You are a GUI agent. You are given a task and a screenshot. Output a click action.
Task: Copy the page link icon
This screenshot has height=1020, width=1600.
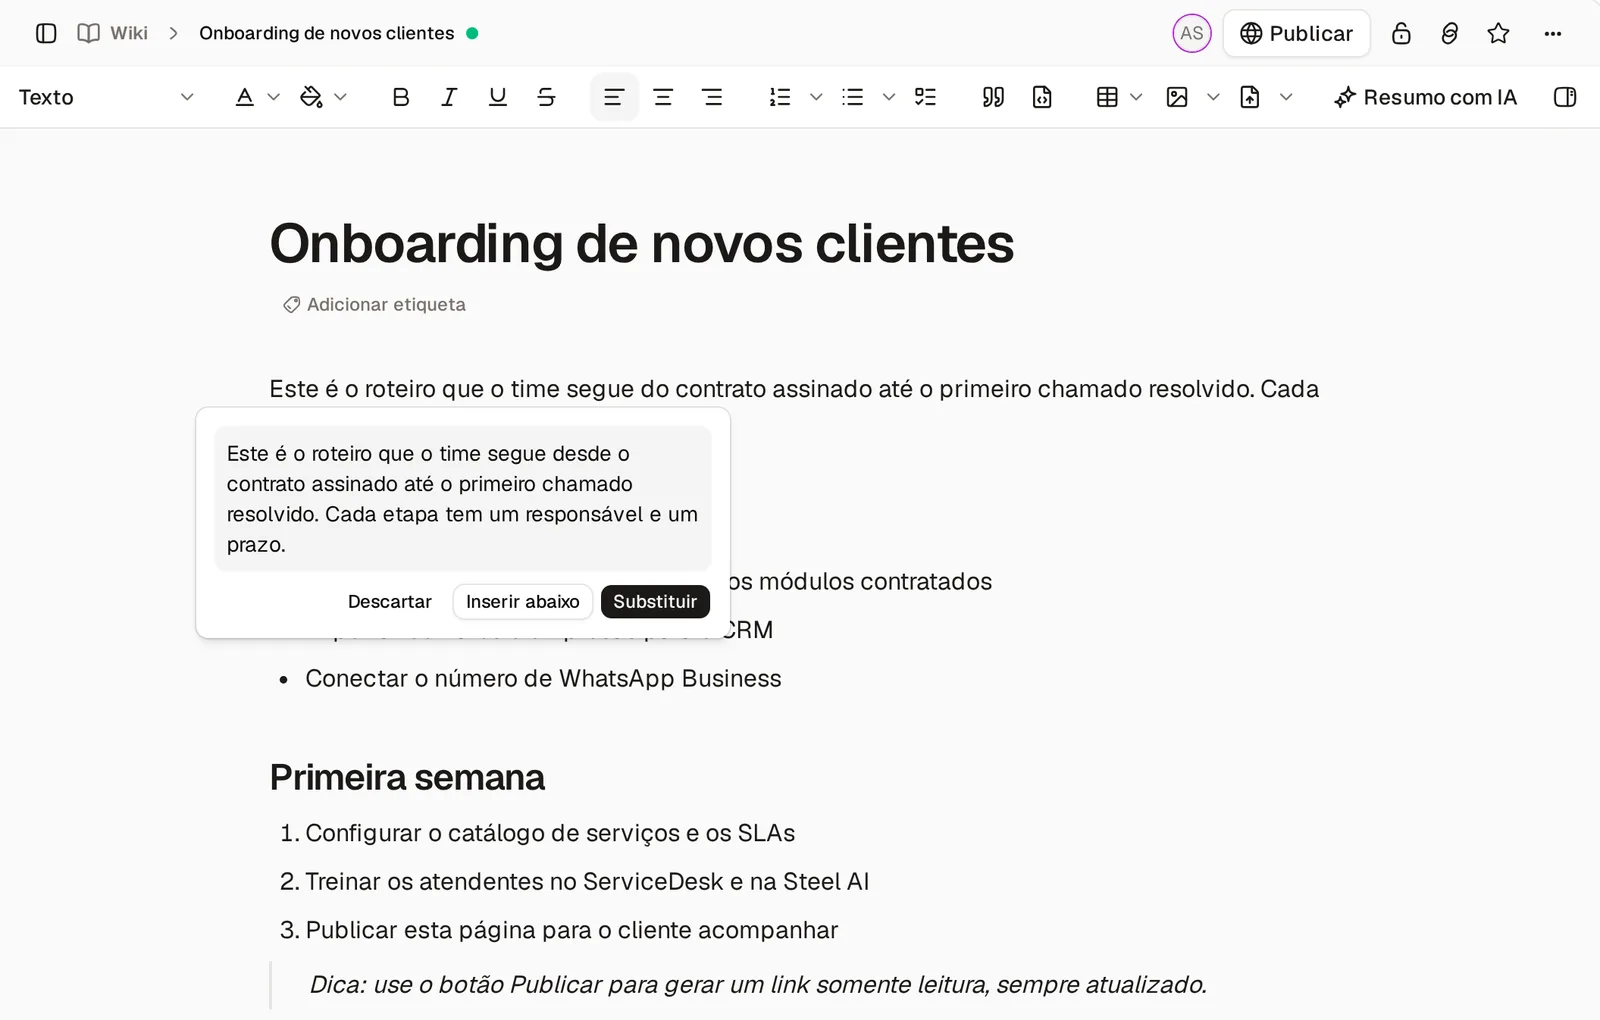coord(1449,33)
